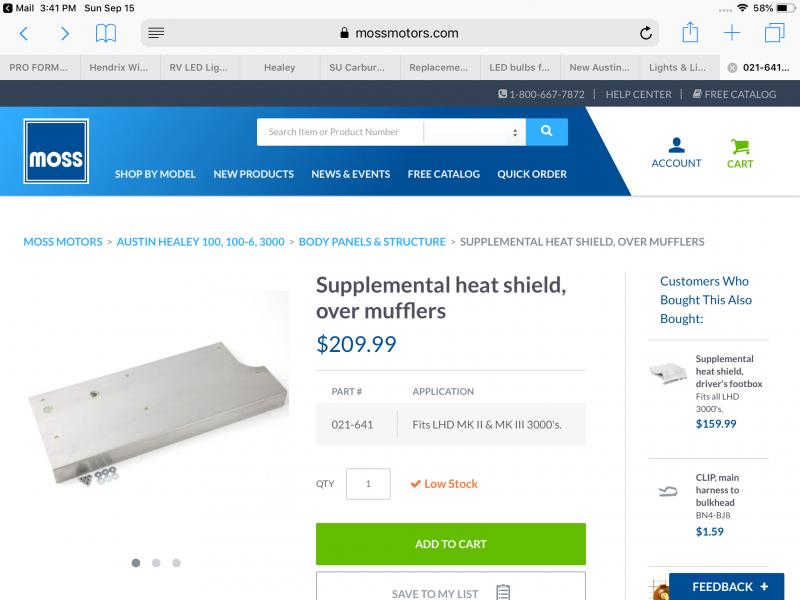Go back with Safari's back arrow
This screenshot has width=800, height=600.
pyautogui.click(x=23, y=34)
